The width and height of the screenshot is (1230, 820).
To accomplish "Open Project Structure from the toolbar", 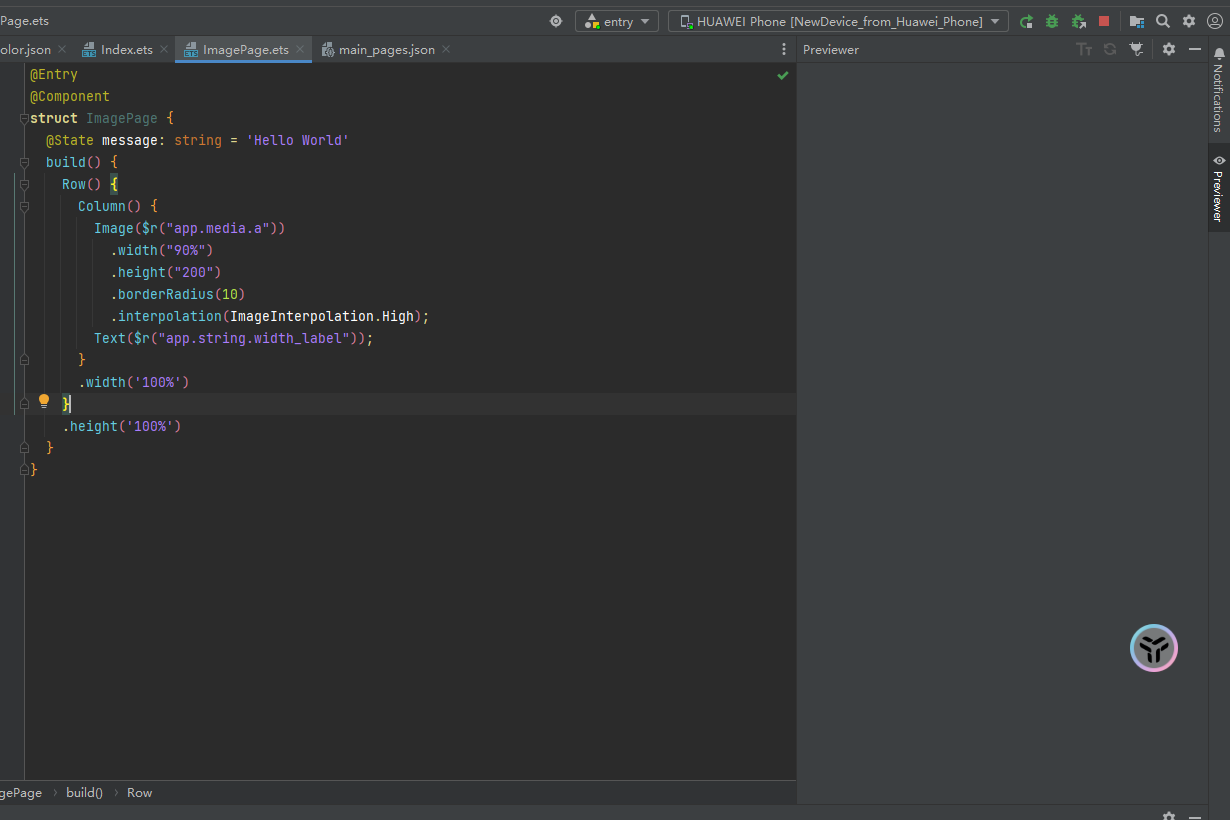I will (x=1137, y=21).
